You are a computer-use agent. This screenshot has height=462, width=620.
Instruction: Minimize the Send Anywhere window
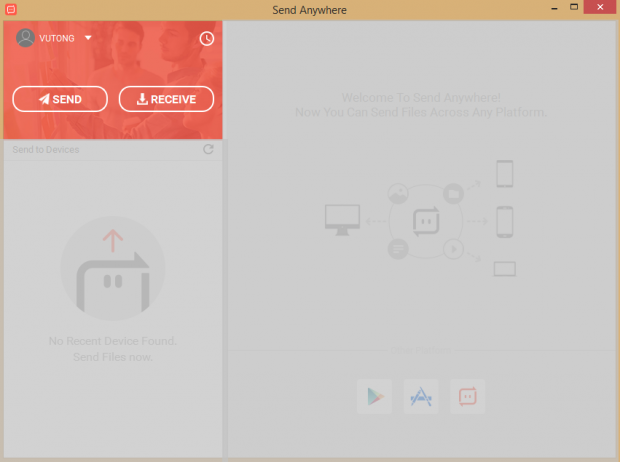click(552, 8)
